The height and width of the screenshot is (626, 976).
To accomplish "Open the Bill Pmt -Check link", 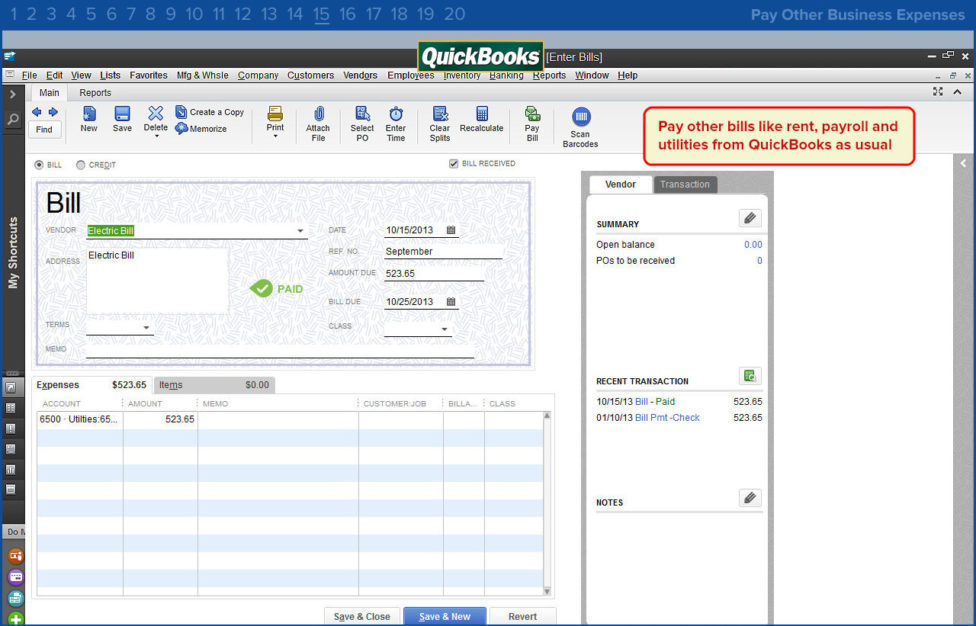I will (x=667, y=418).
